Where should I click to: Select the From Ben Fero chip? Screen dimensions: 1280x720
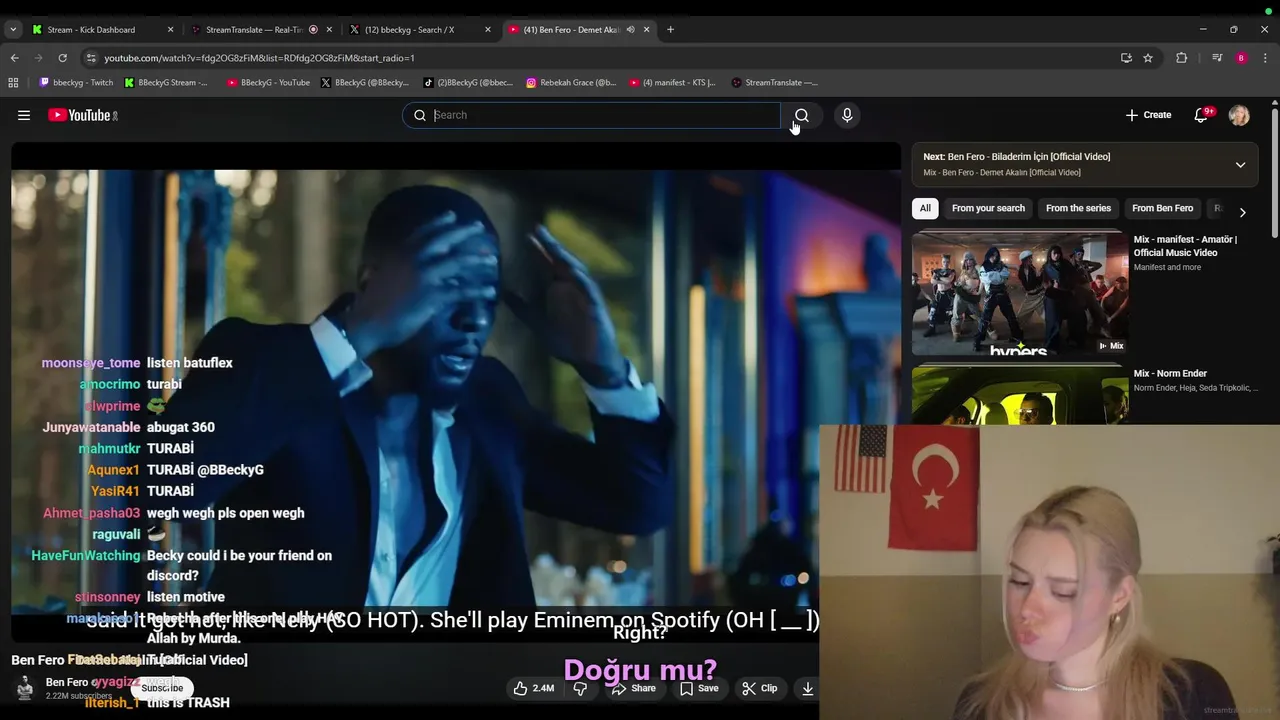click(x=1162, y=208)
